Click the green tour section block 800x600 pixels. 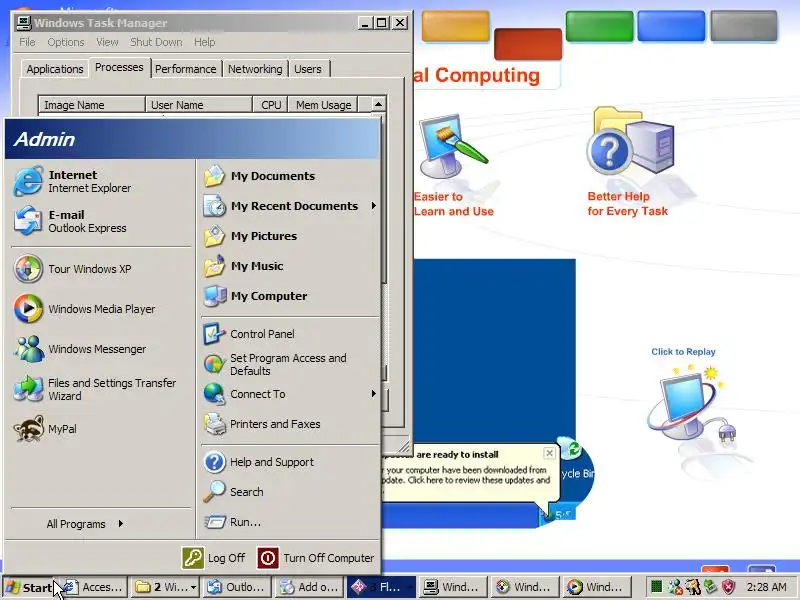tap(599, 26)
